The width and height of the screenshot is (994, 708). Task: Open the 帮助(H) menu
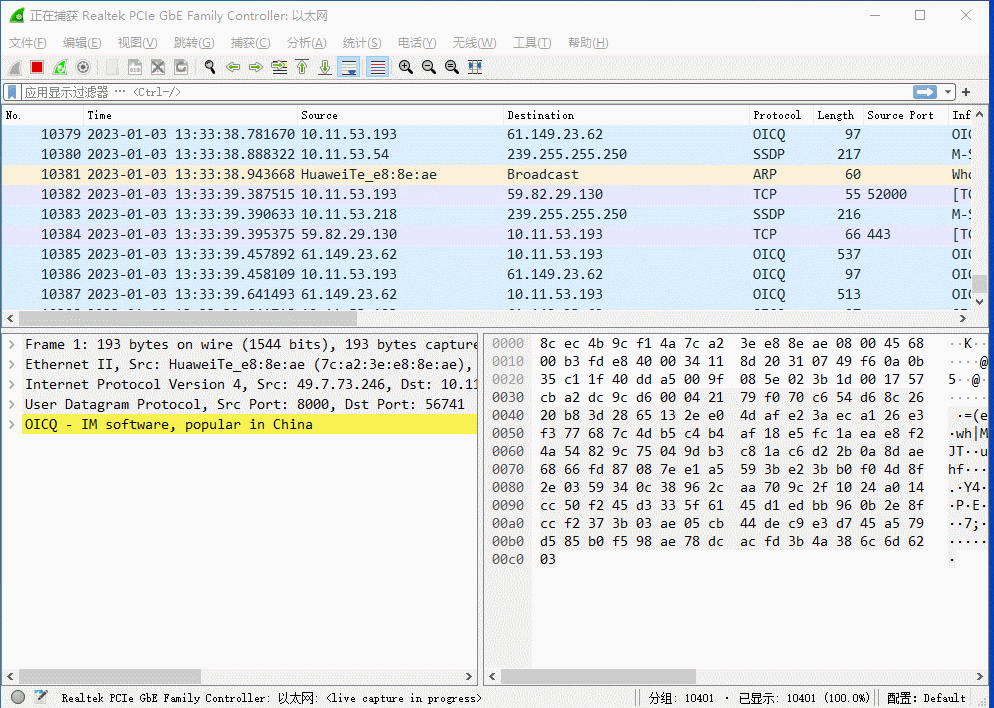coord(588,42)
